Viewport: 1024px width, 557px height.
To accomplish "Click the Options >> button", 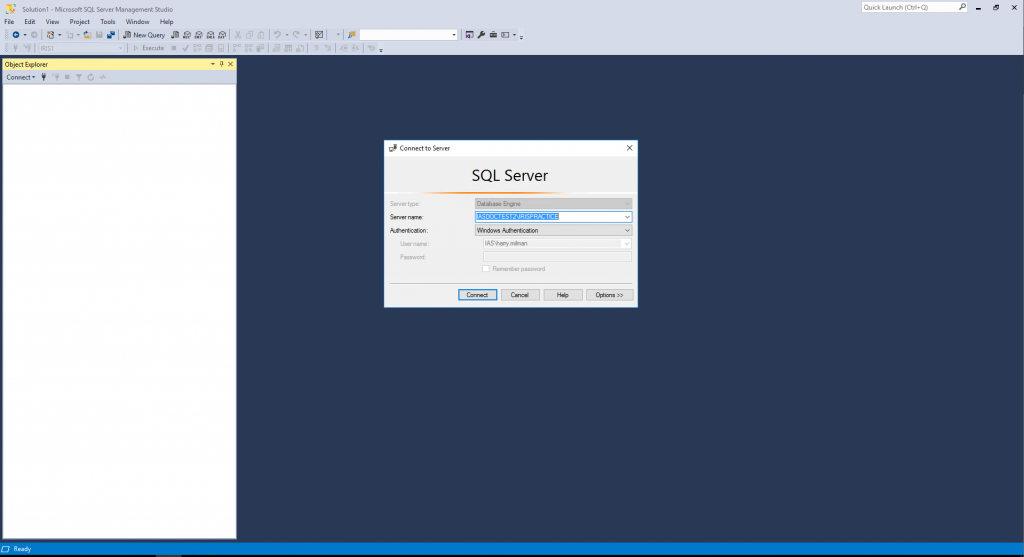I will (x=609, y=295).
